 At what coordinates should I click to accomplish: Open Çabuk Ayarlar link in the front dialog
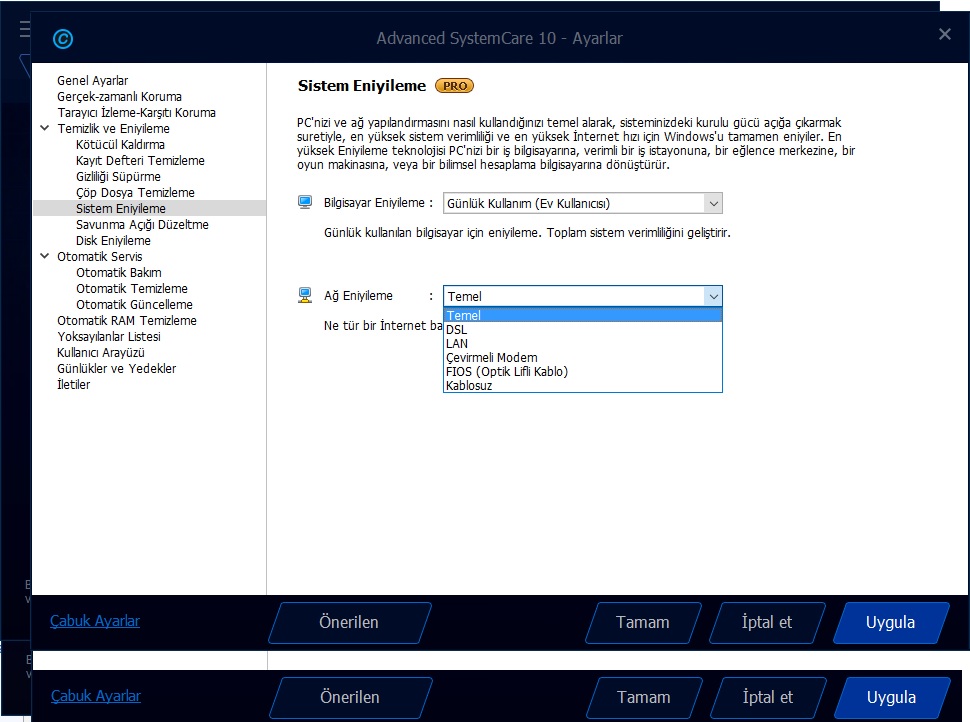pyautogui.click(x=95, y=621)
